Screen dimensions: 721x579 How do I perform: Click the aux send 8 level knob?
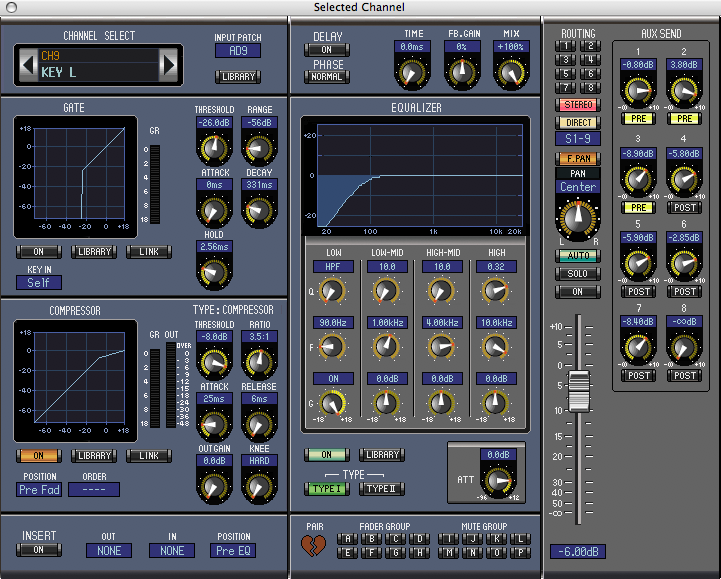(684, 348)
